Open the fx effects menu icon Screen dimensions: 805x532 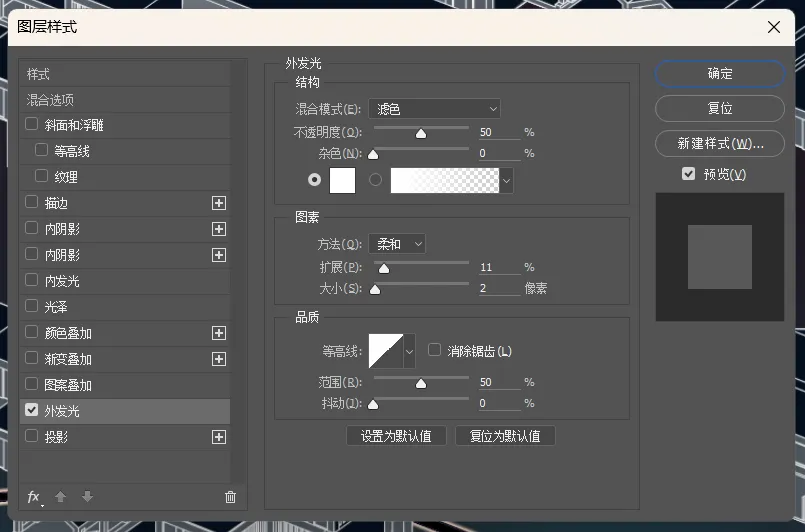tap(34, 497)
